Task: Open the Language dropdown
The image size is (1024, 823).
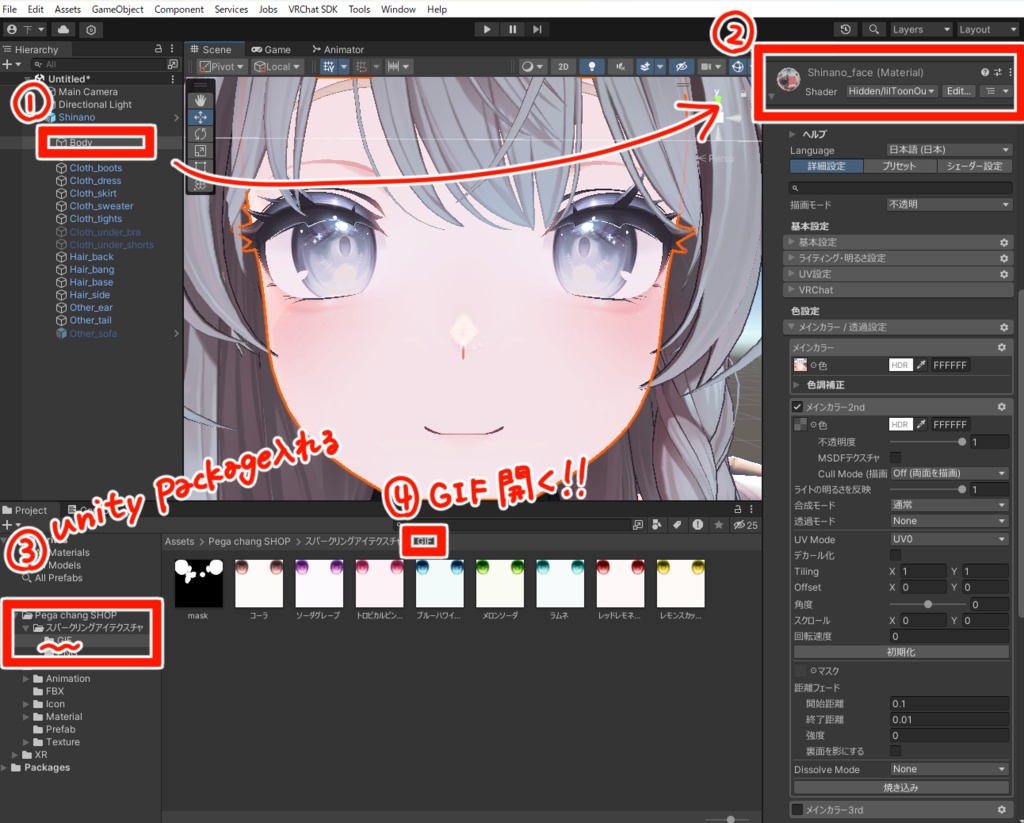Action: [949, 150]
